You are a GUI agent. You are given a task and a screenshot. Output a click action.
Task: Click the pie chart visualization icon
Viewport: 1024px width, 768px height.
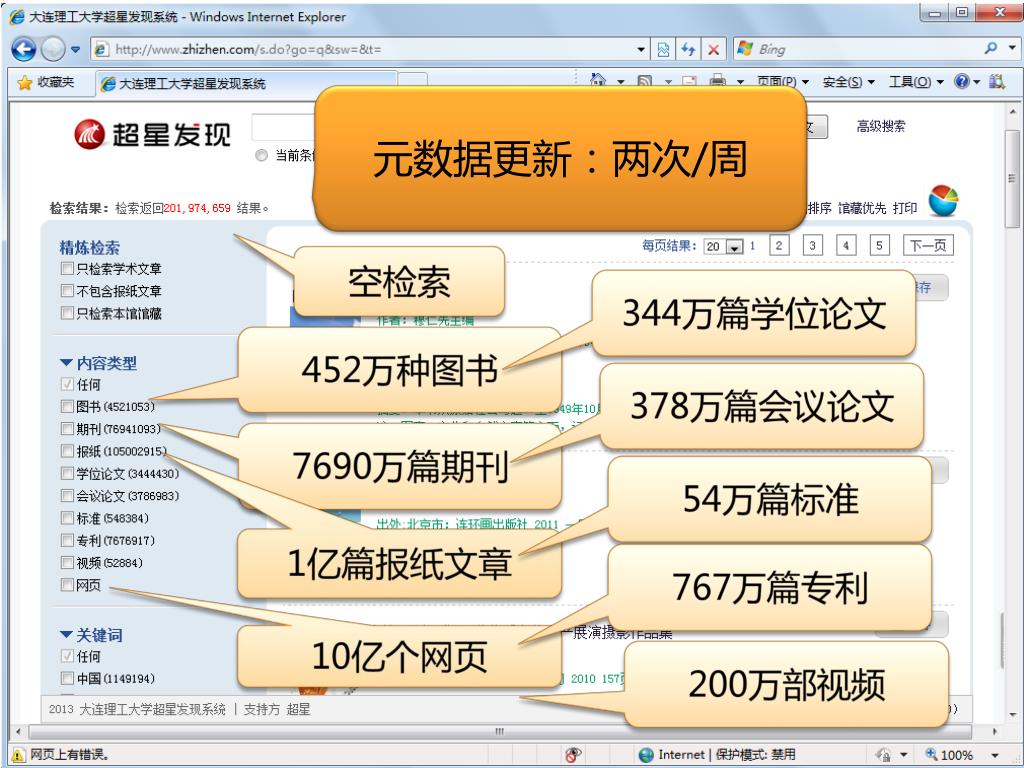[x=943, y=200]
